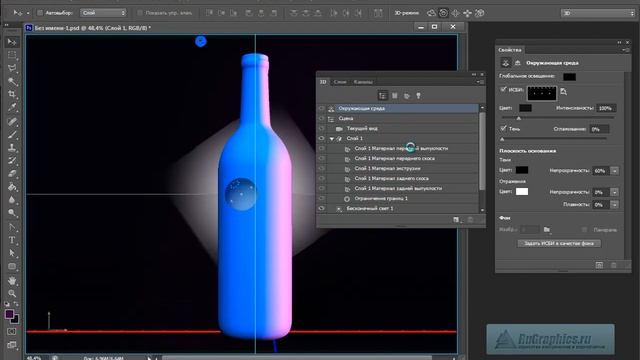Select the Brush tool
This screenshot has width=640, height=360.
[12, 135]
